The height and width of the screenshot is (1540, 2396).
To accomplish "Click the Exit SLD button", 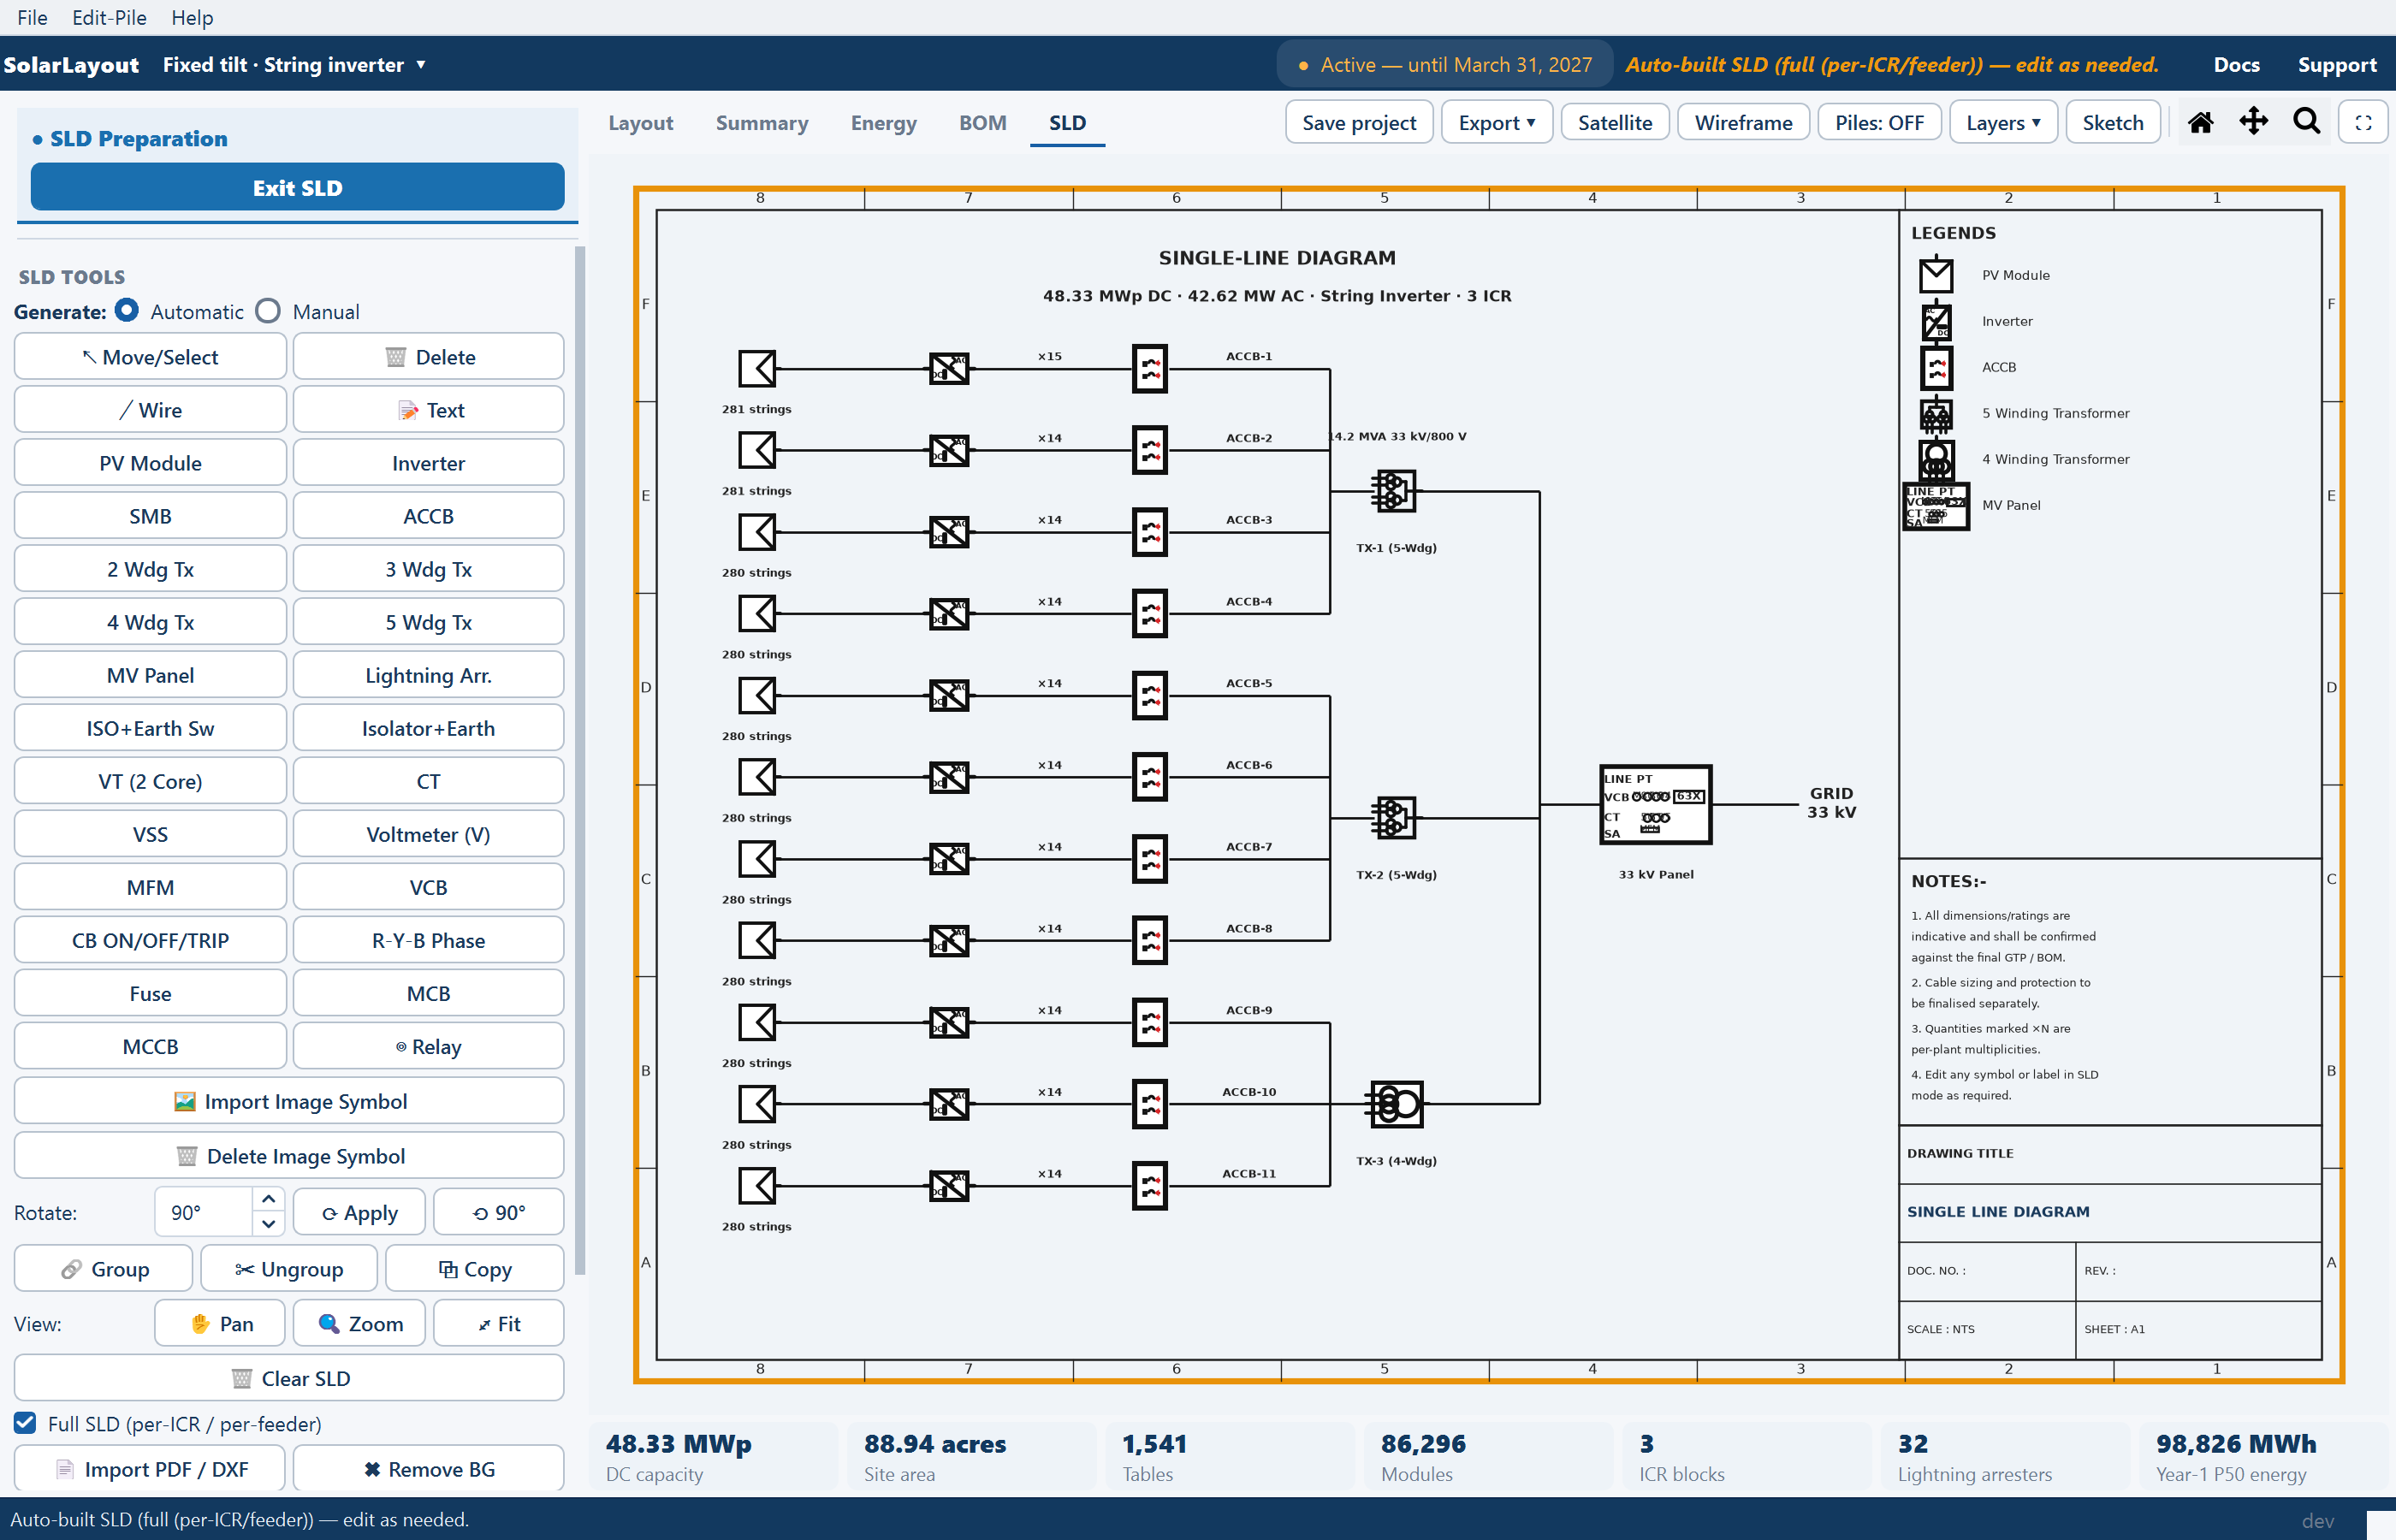I will click(x=297, y=187).
